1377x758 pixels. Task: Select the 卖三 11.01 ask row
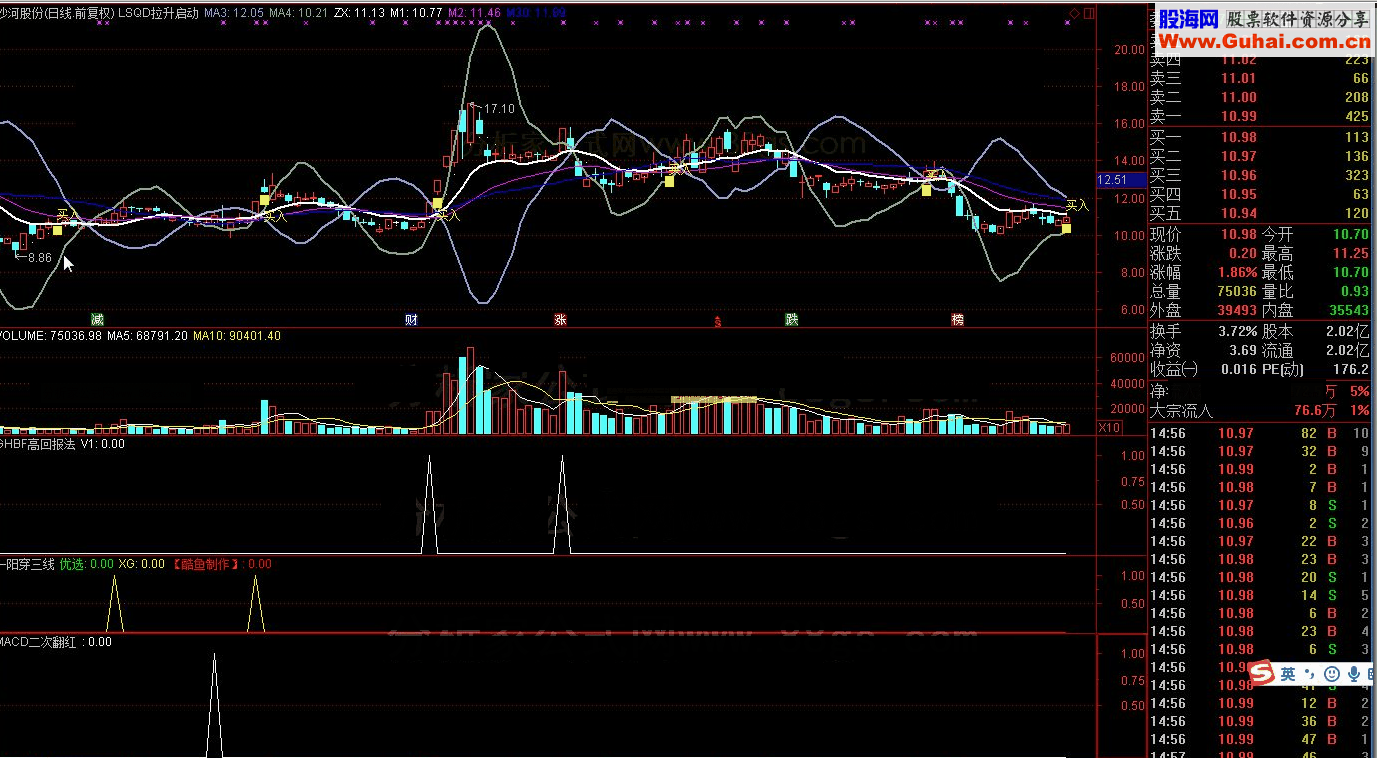1262,78
